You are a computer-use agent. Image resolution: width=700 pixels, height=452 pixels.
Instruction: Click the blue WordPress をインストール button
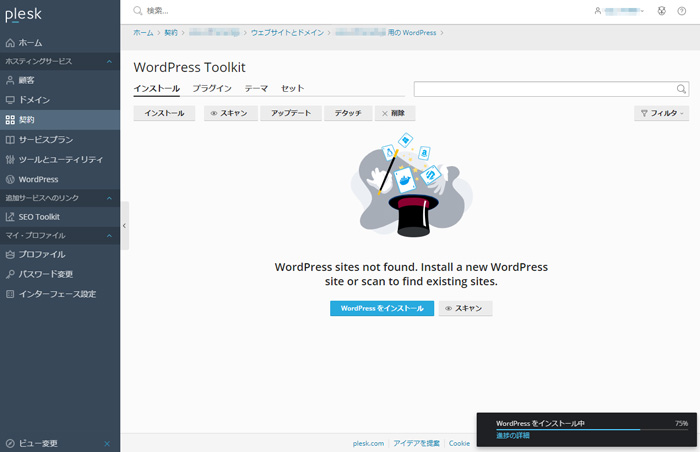point(382,308)
